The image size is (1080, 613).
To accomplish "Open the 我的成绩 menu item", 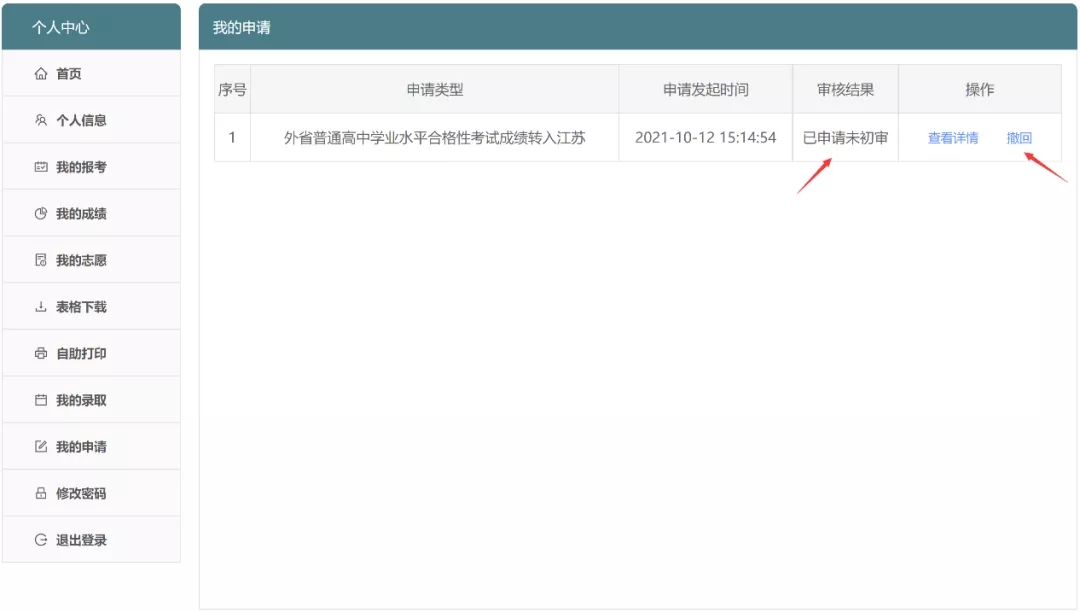I will [81, 214].
